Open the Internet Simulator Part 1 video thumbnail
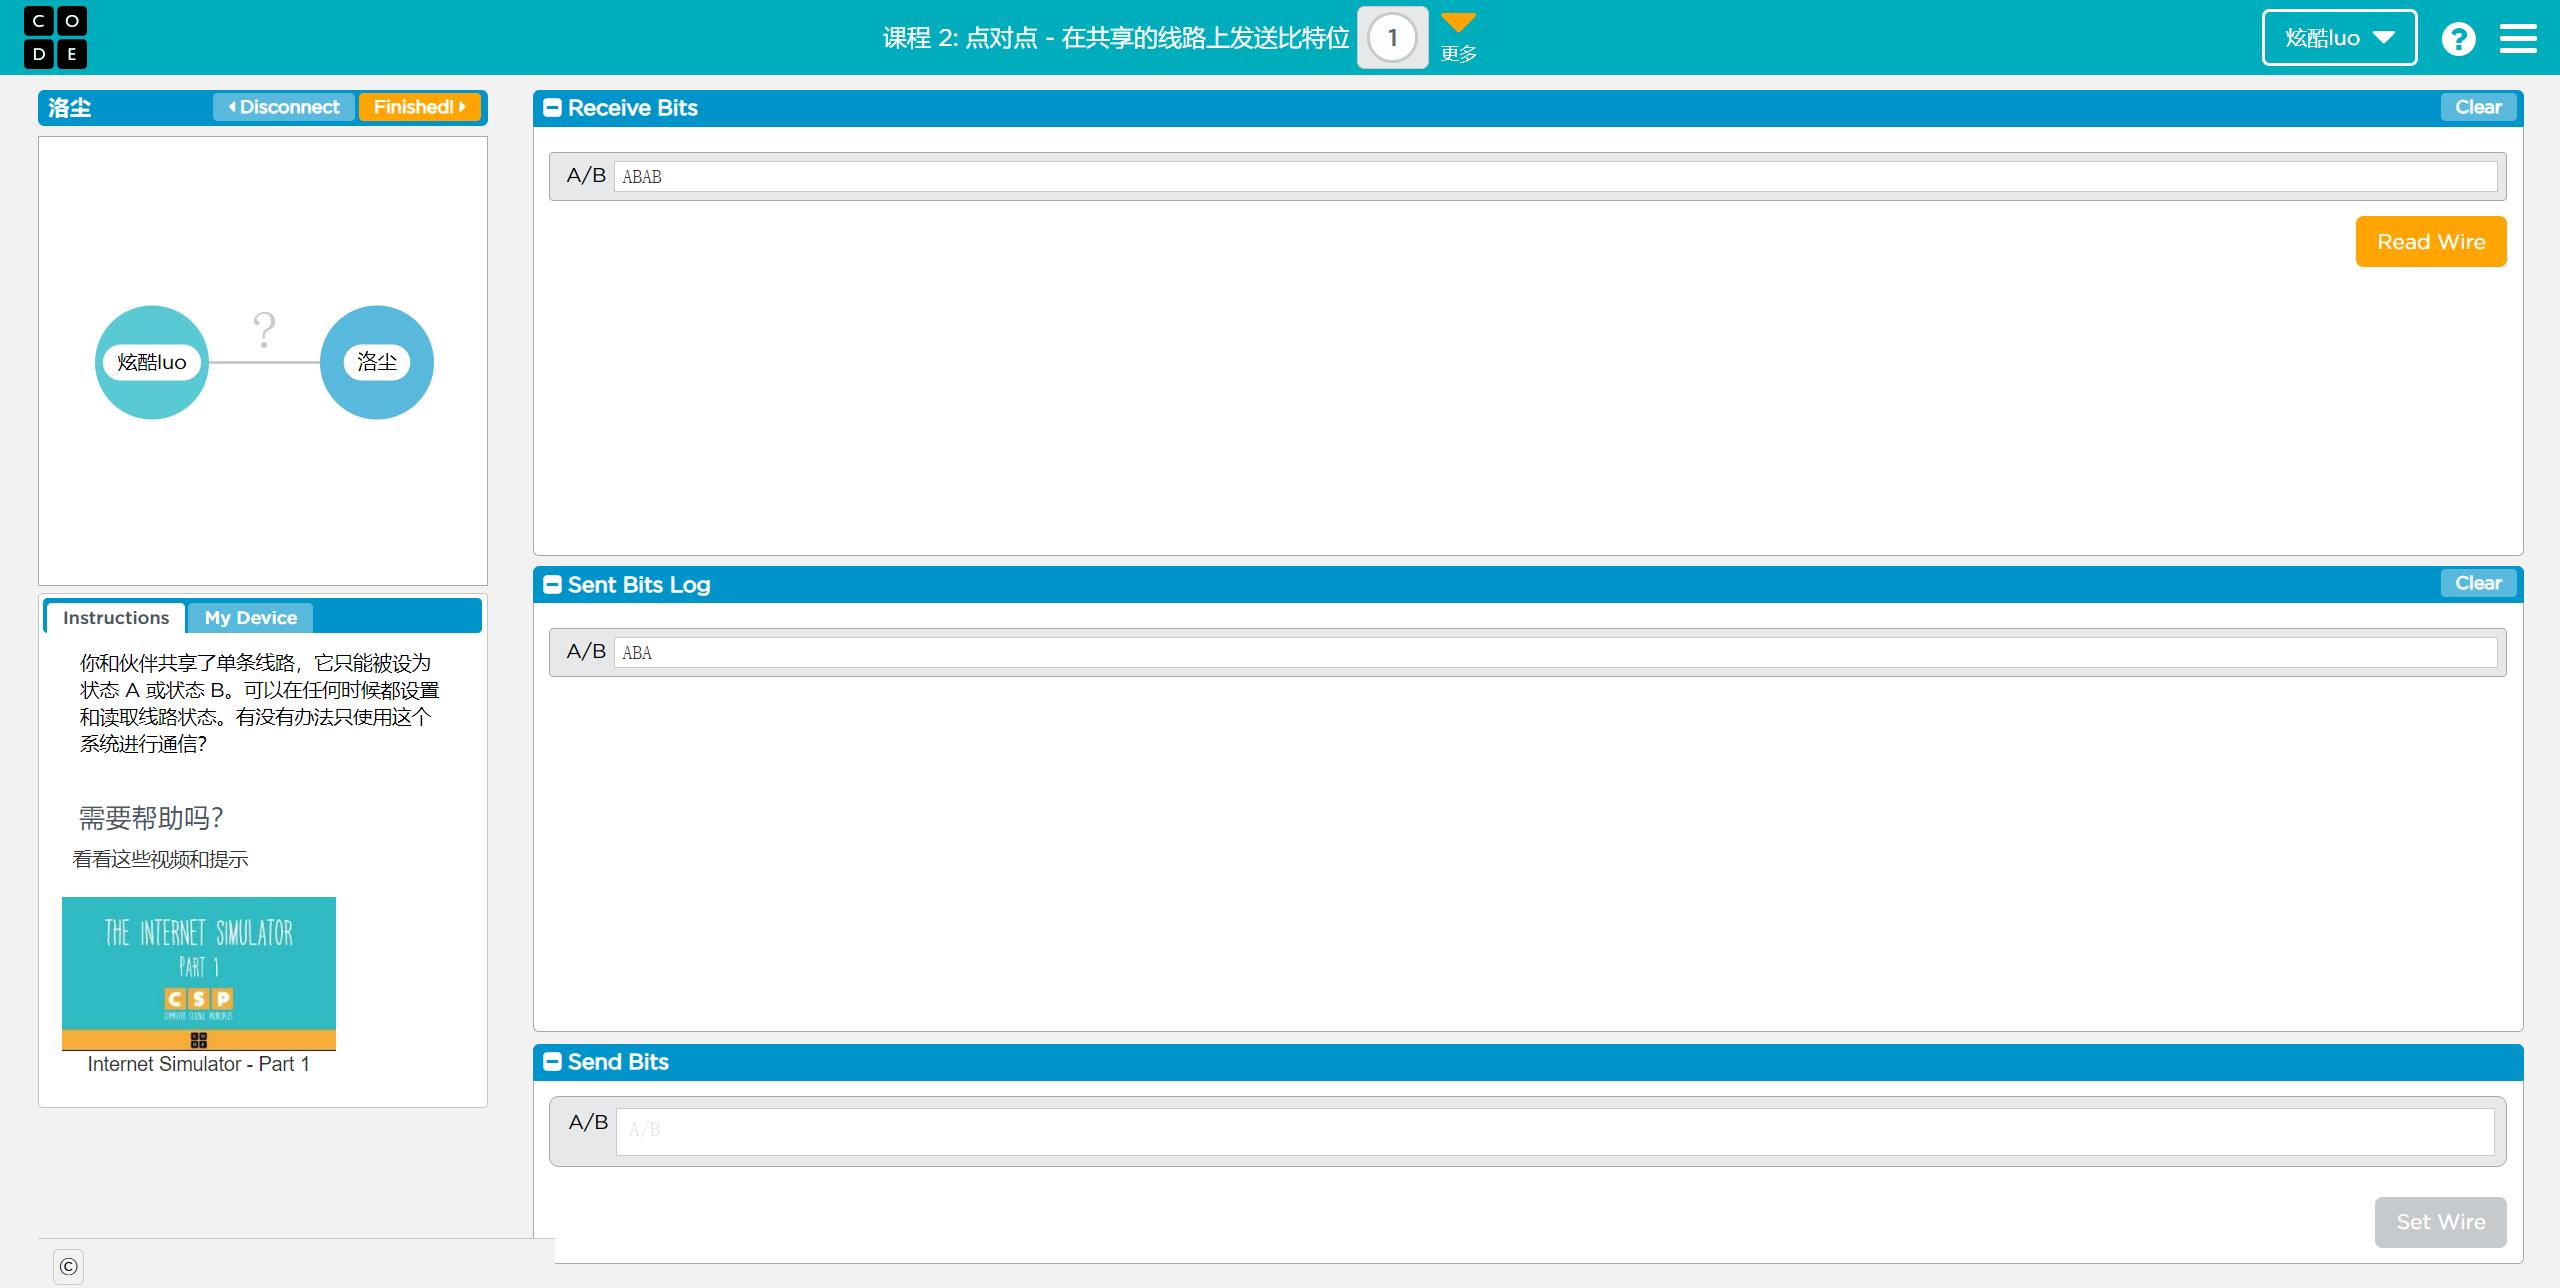Viewport: 2560px width, 1288px height. coord(199,973)
